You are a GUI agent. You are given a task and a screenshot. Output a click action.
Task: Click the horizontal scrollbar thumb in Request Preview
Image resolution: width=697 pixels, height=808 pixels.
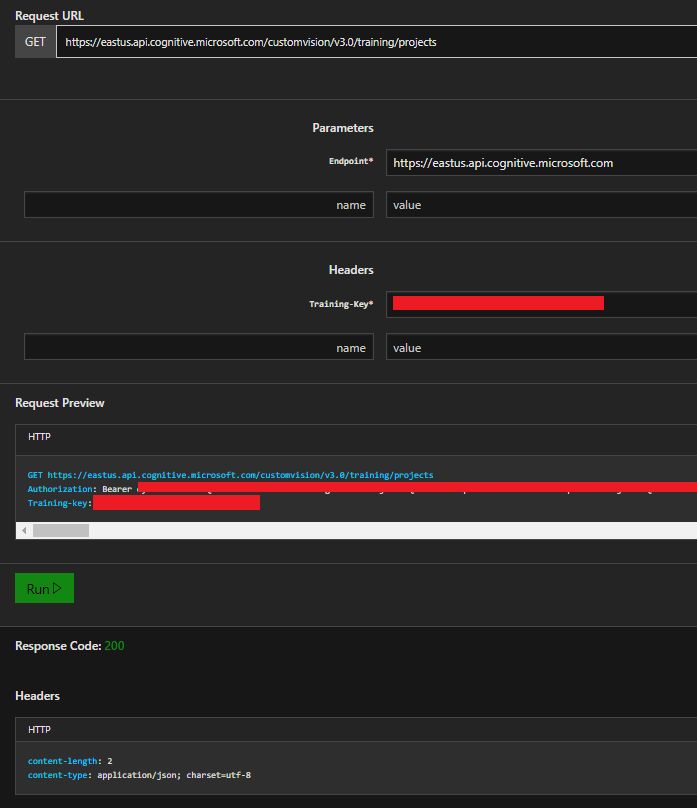pos(61,530)
